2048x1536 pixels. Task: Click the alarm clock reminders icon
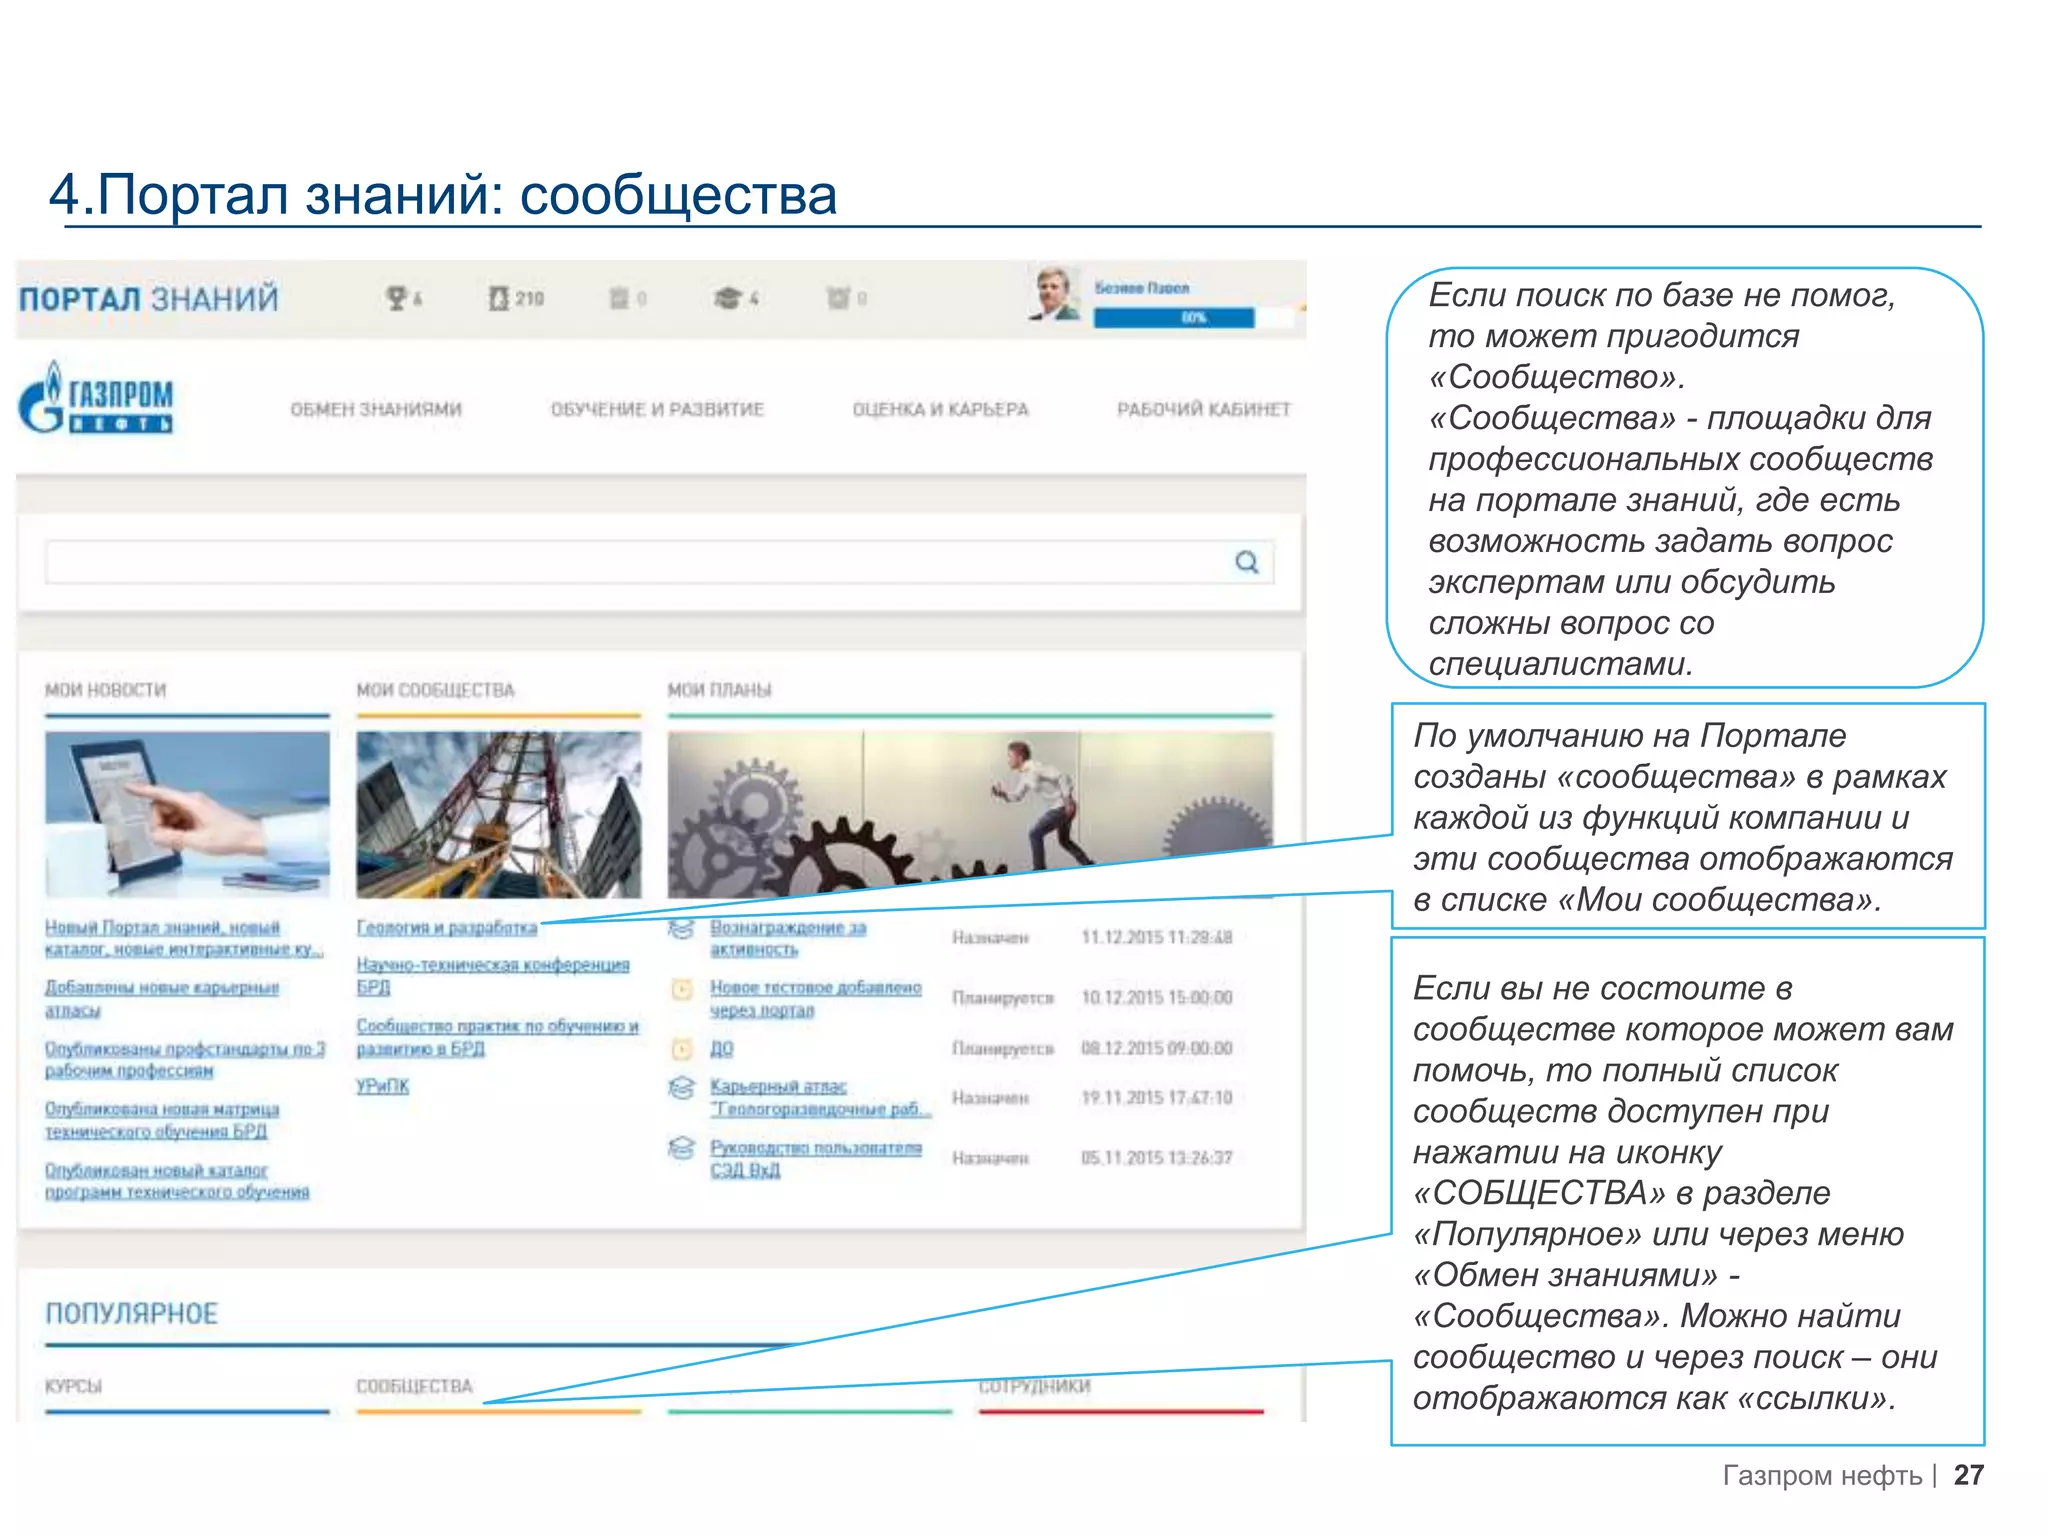pos(837,298)
